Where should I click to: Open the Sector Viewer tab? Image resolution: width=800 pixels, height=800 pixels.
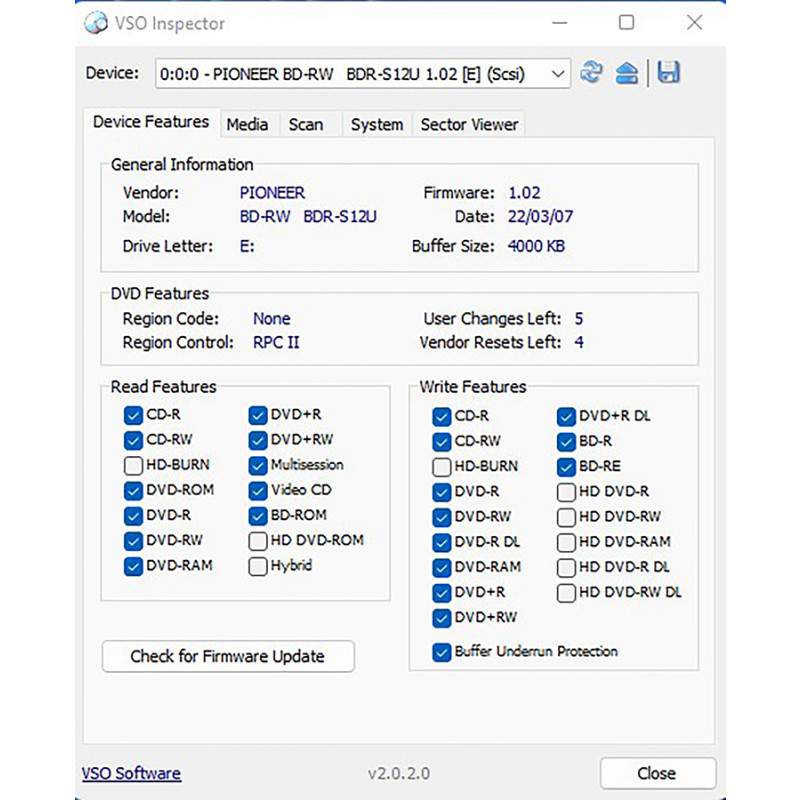pyautogui.click(x=469, y=124)
